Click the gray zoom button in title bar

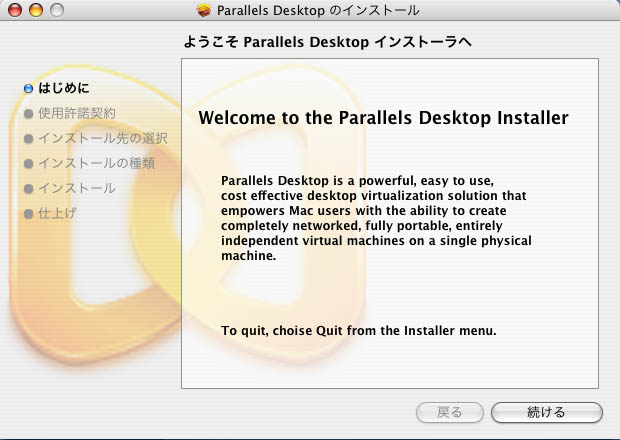click(56, 11)
